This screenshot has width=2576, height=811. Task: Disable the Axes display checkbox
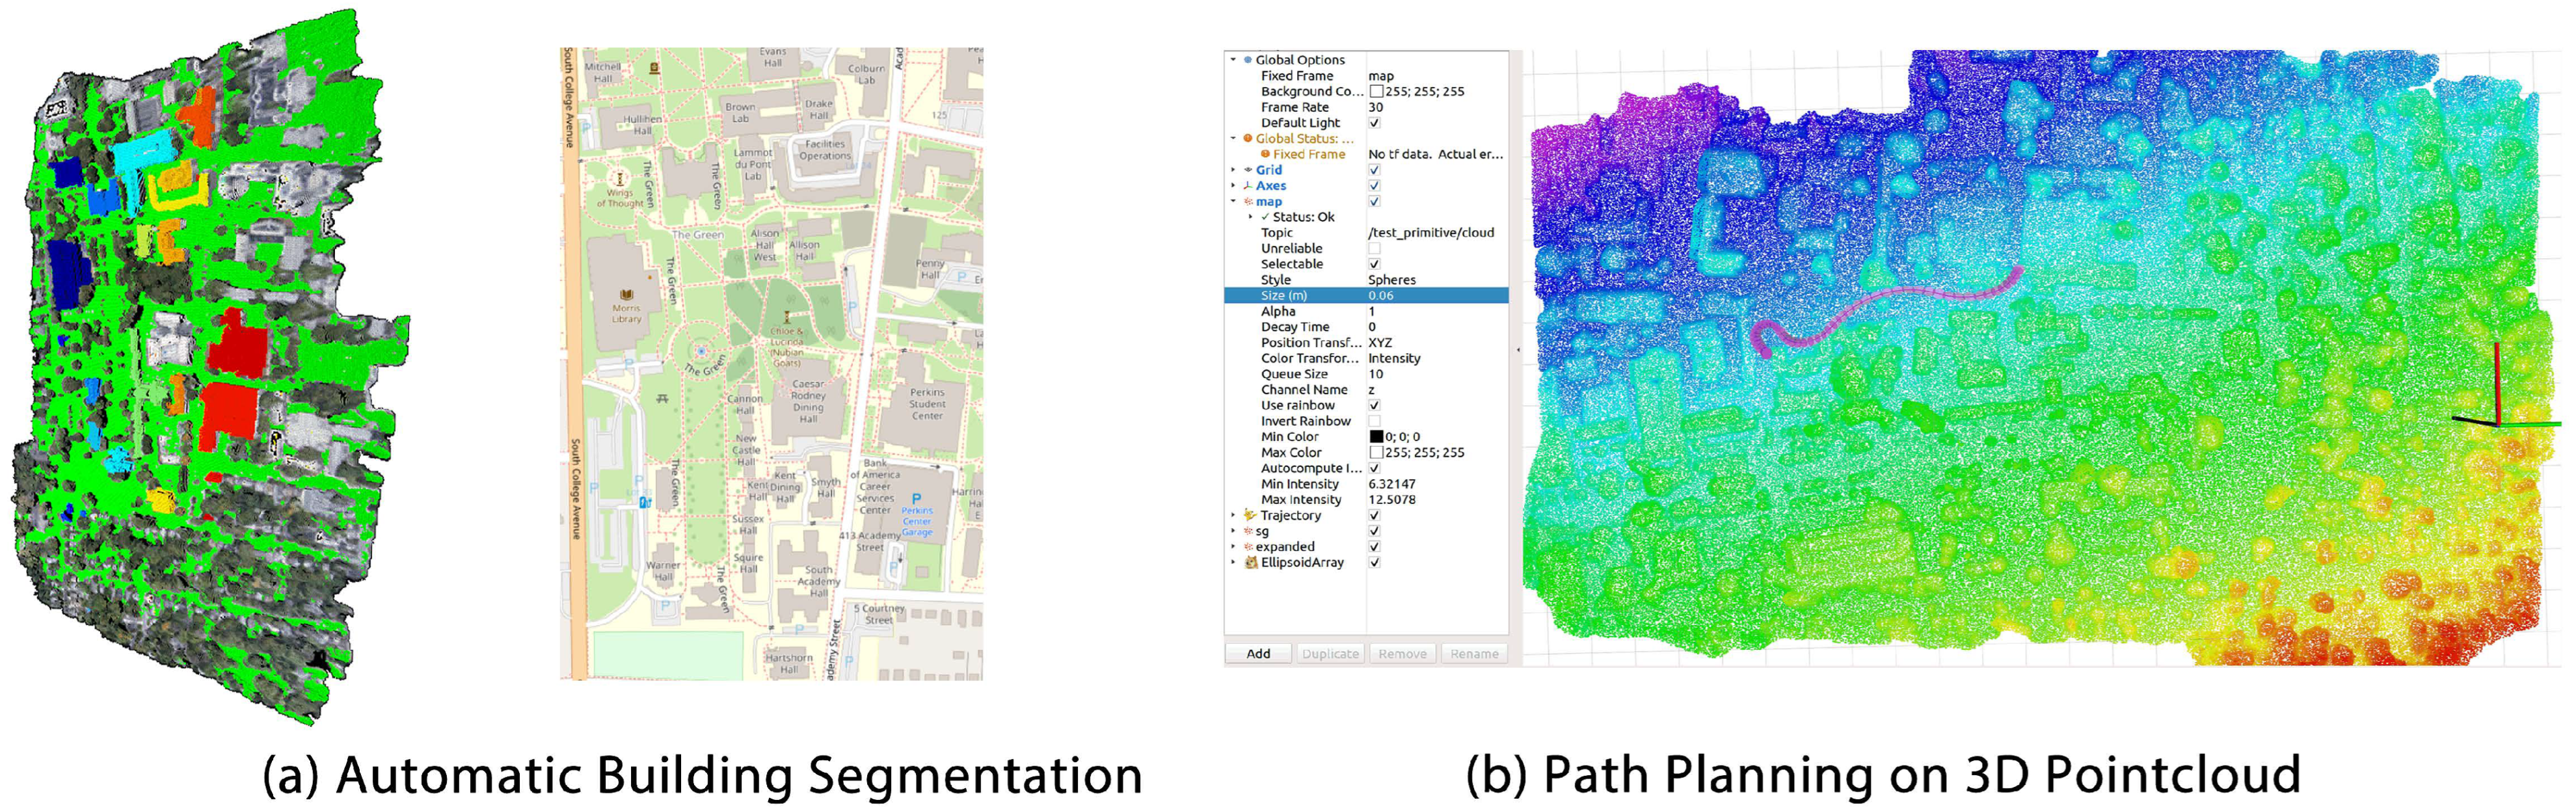(1374, 186)
